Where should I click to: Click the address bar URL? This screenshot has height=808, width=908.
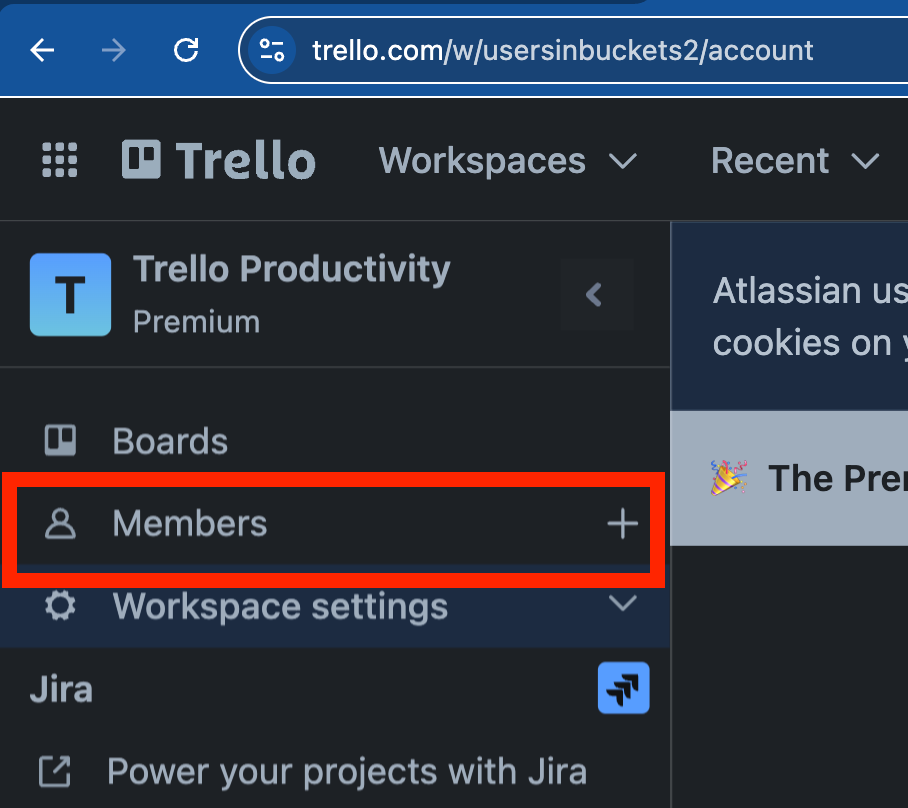562,50
